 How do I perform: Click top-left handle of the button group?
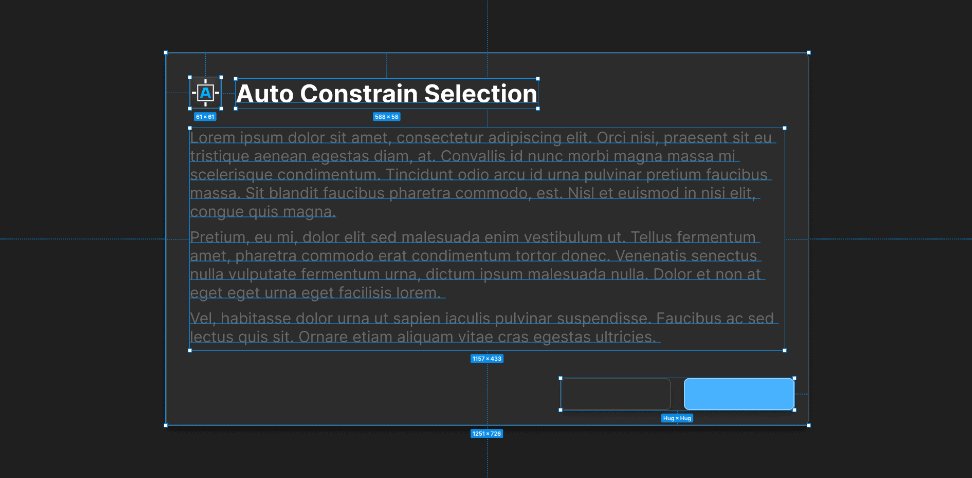pos(561,379)
